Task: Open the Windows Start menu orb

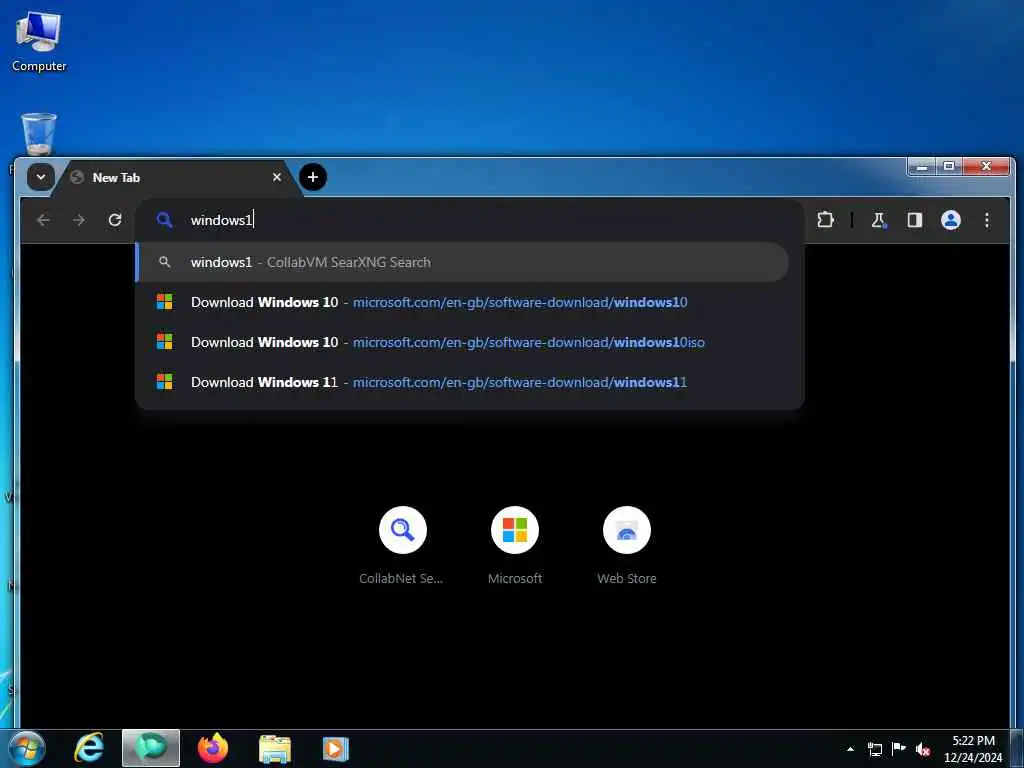Action: coord(27,748)
